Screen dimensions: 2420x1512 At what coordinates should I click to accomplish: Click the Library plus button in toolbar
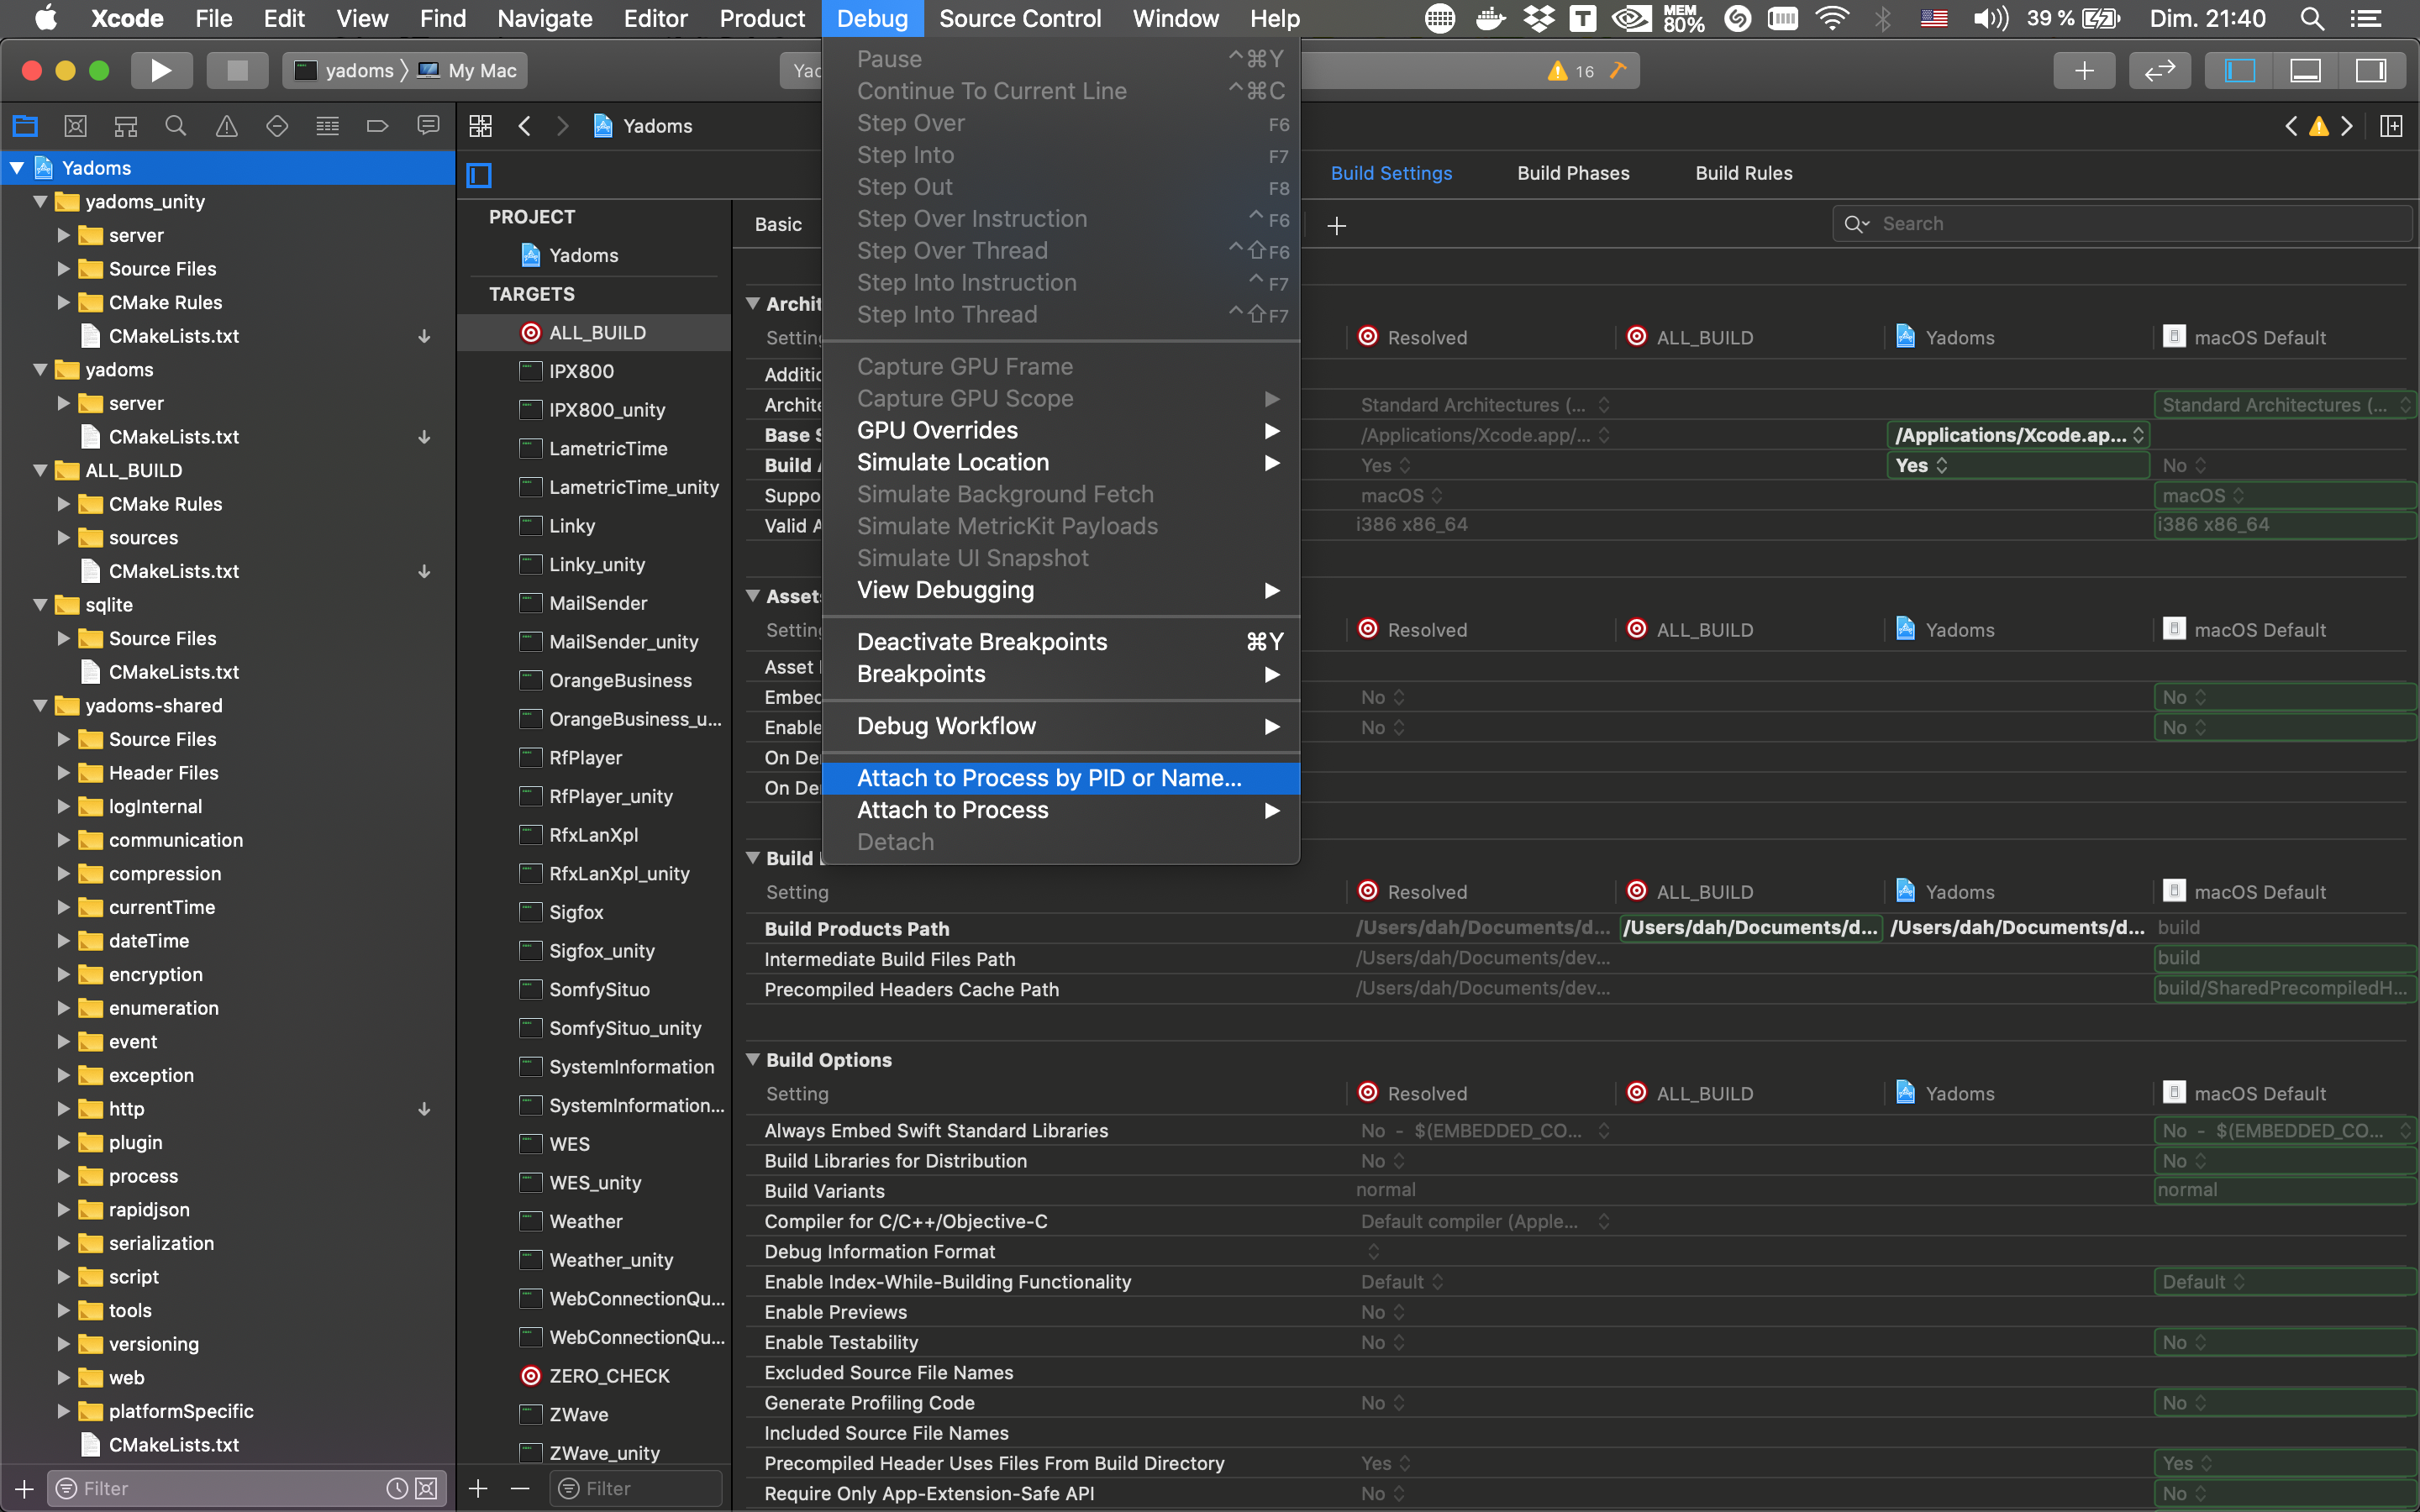(x=2084, y=70)
